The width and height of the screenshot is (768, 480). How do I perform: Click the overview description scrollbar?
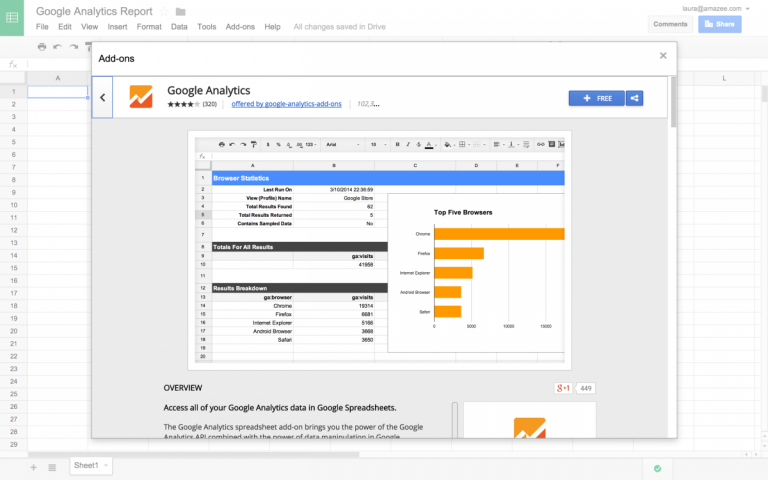tap(455, 420)
